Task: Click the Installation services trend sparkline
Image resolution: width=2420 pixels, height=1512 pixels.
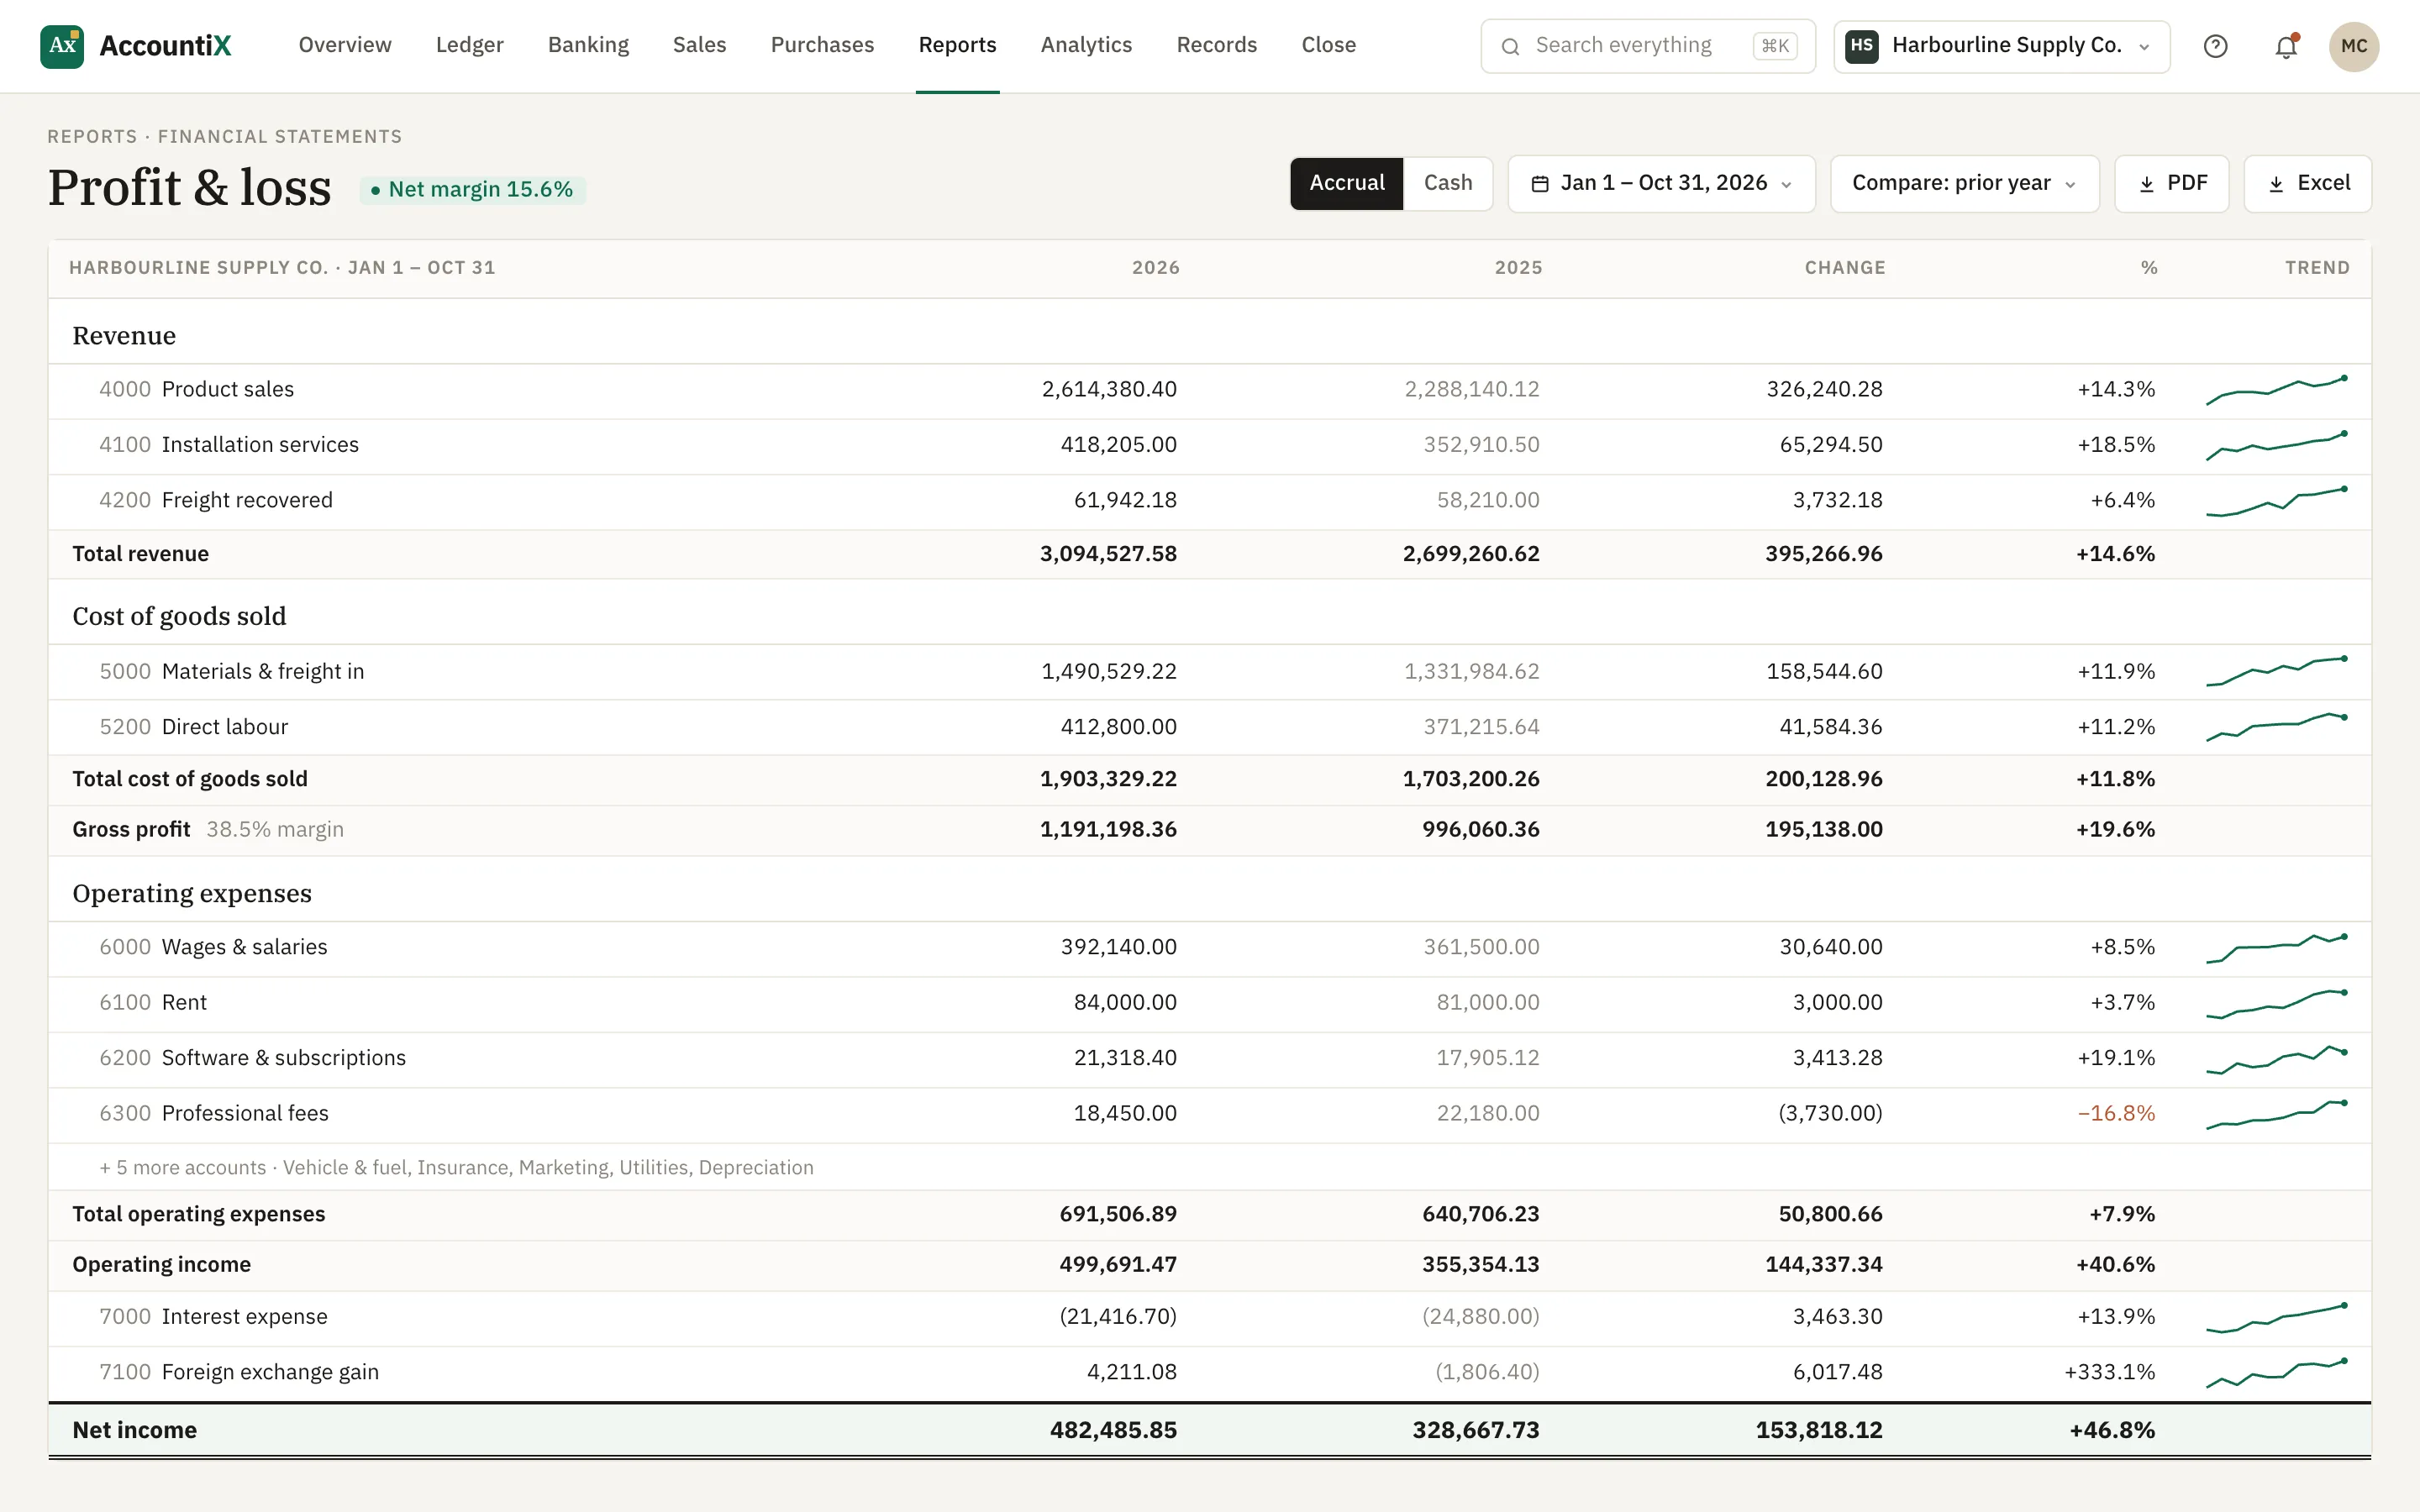Action: click(x=2277, y=445)
